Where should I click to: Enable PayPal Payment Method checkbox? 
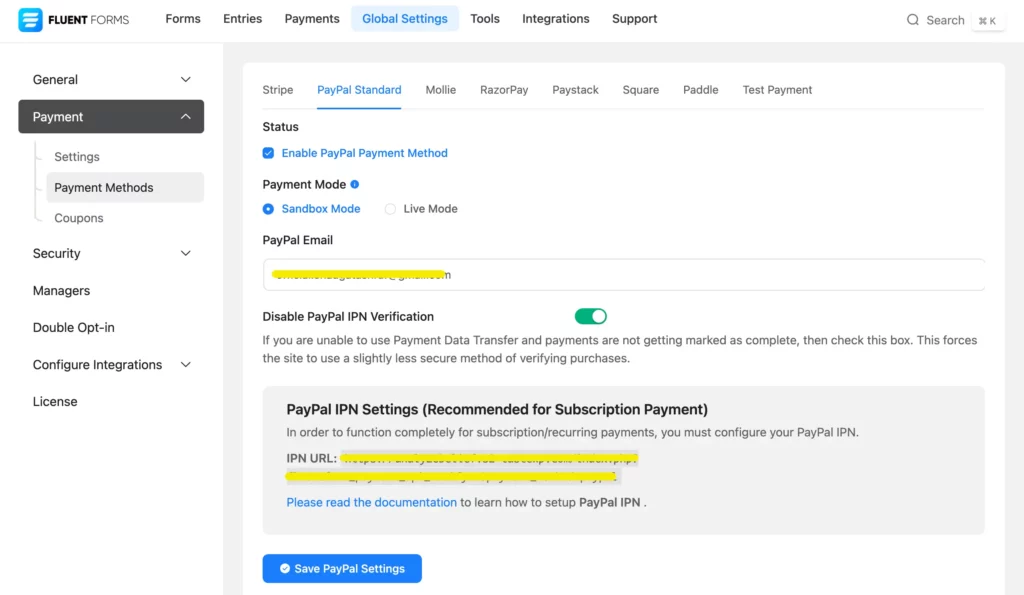[x=268, y=153]
